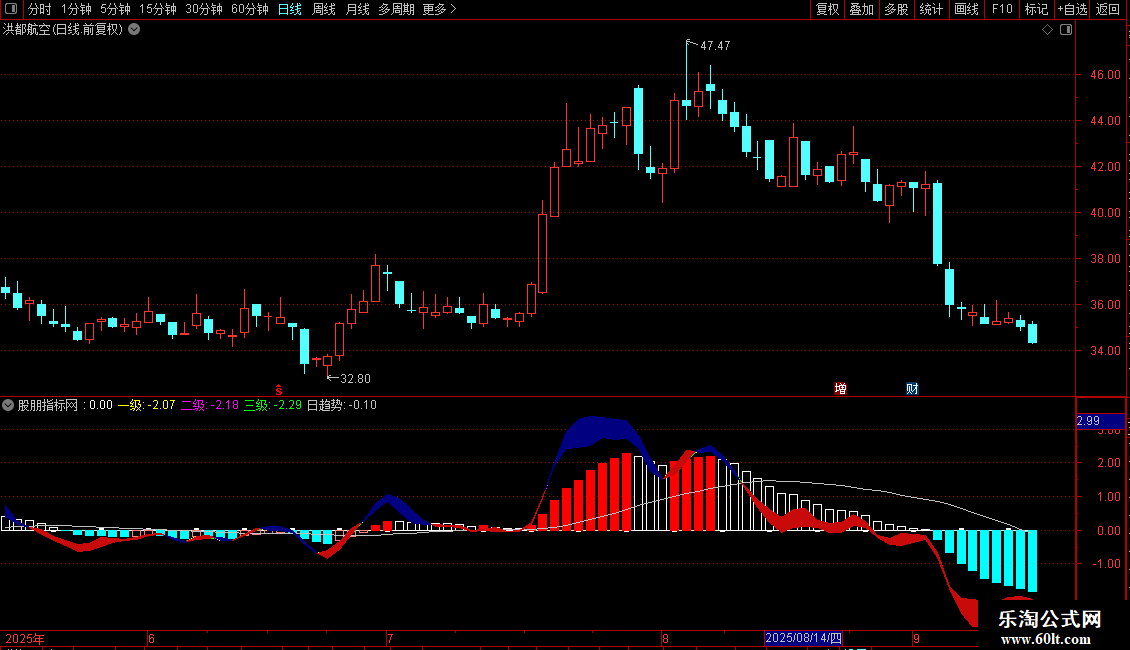The image size is (1130, 650).
Task: Click the 46.00 price axis label
Action: 1105,74
